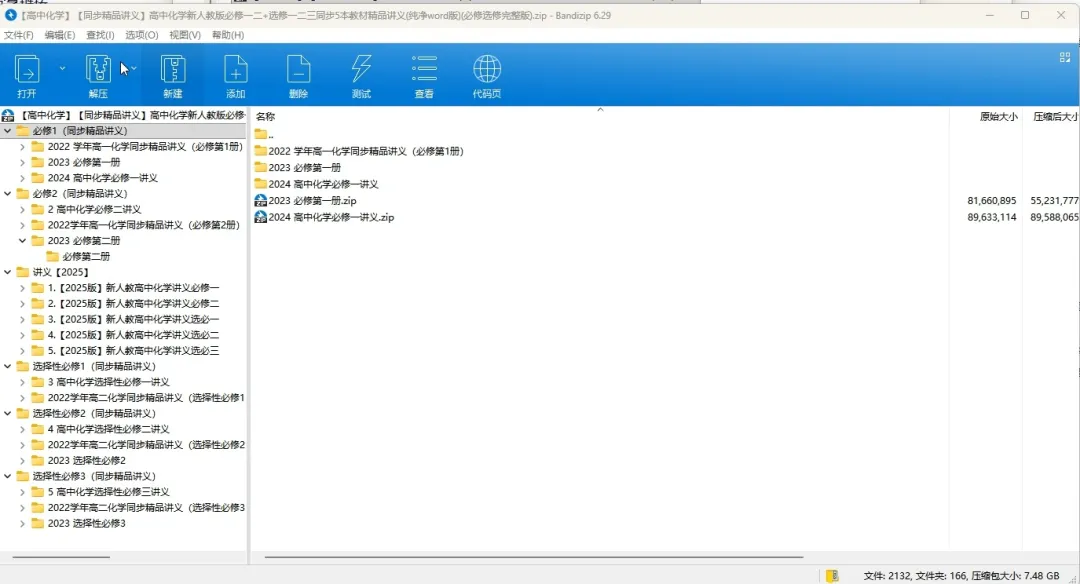Click zip icon of 2023 必修第一册.zip
Viewport: 1080px width, 584px height.
click(260, 200)
